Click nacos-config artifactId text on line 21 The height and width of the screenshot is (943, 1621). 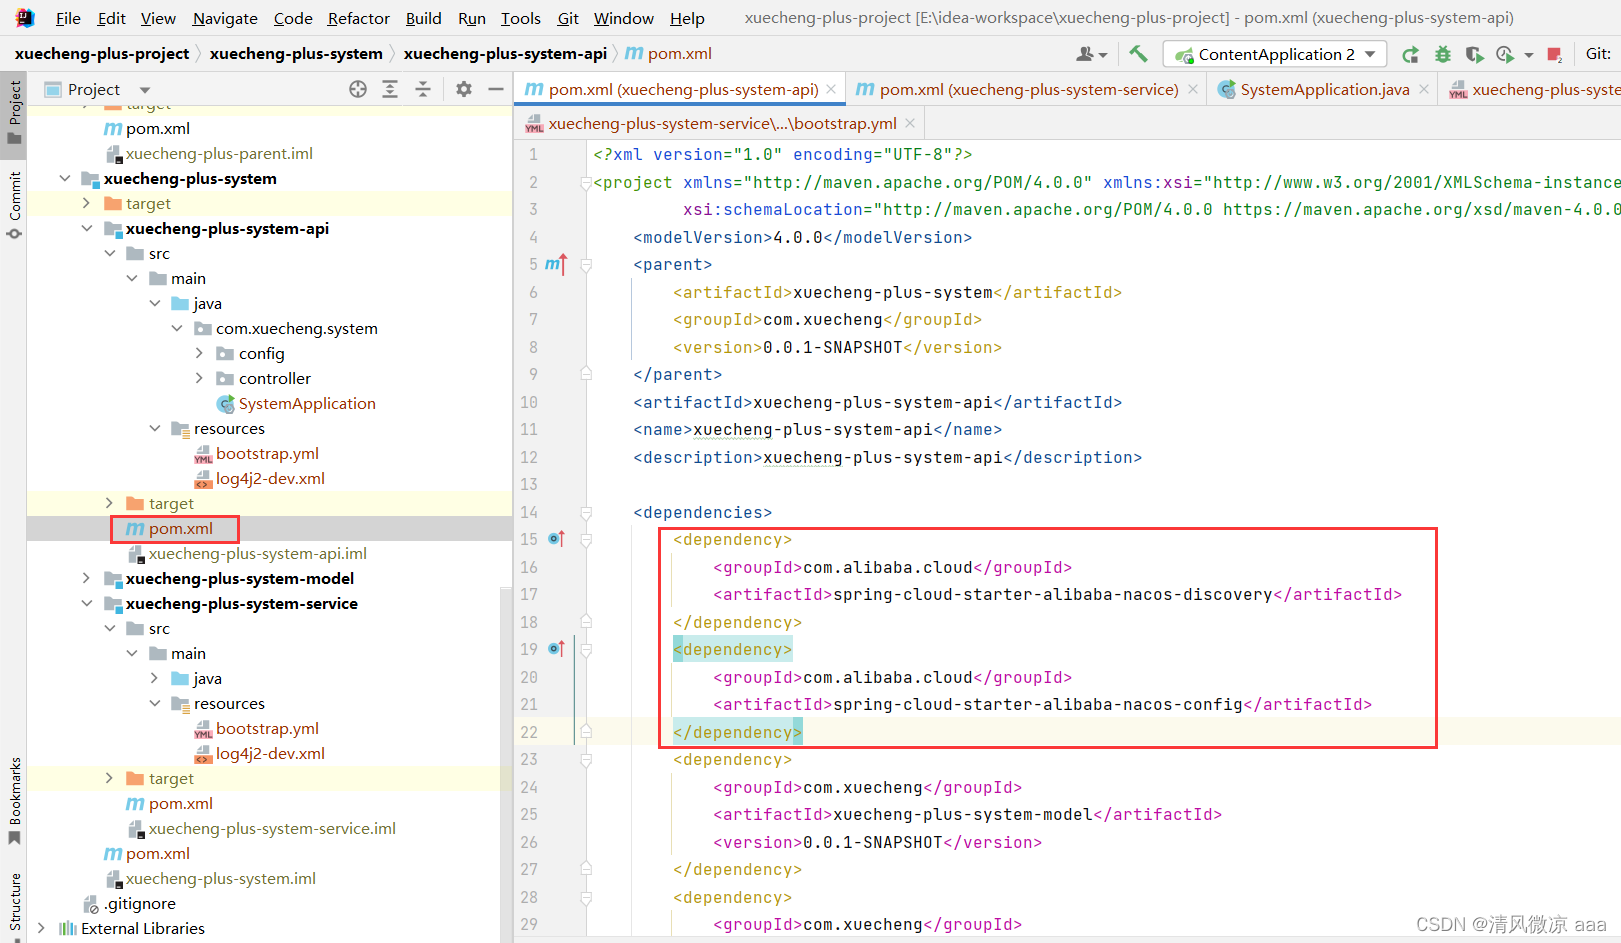click(x=1037, y=704)
